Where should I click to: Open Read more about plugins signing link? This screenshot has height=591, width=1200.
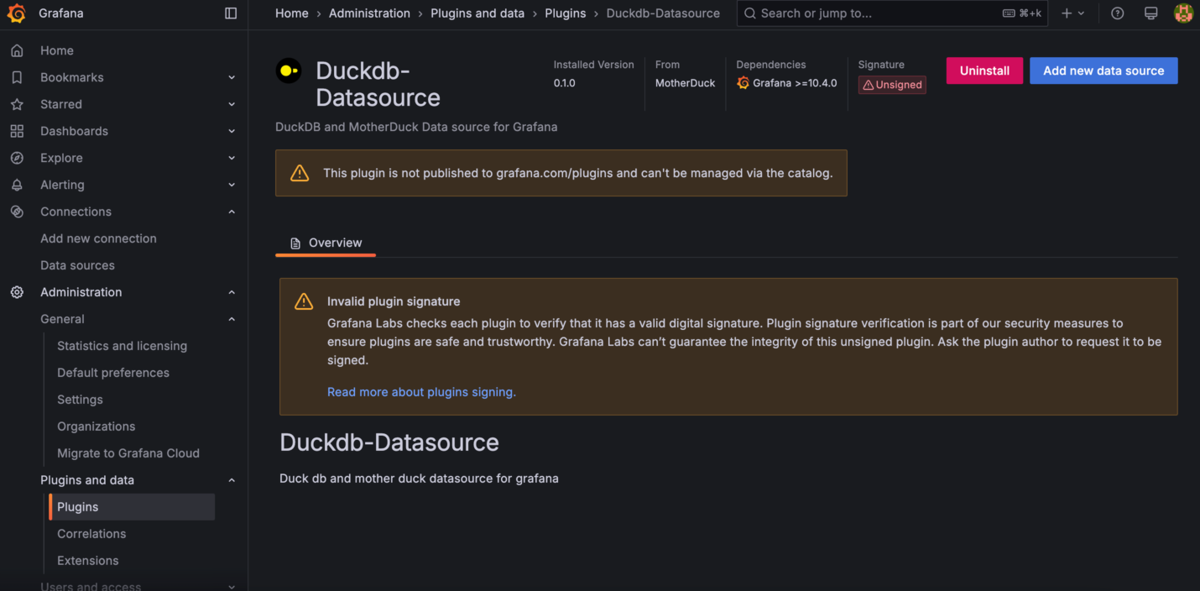tap(421, 392)
